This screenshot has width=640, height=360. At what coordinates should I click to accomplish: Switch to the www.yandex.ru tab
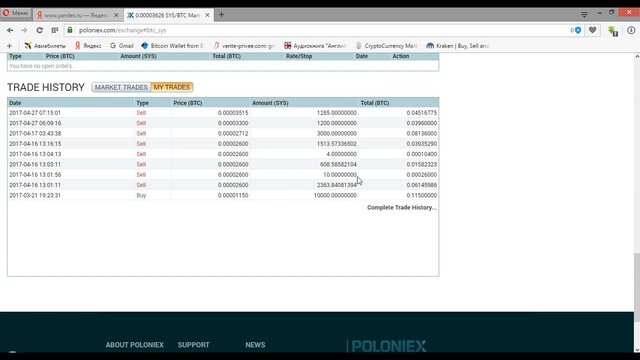76,15
